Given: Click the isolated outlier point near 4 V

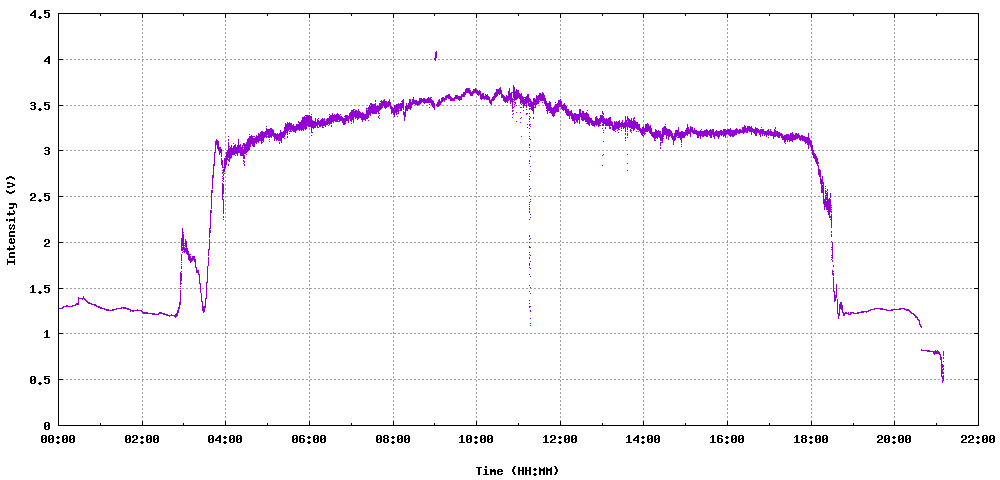Looking at the screenshot, I should (x=436, y=56).
